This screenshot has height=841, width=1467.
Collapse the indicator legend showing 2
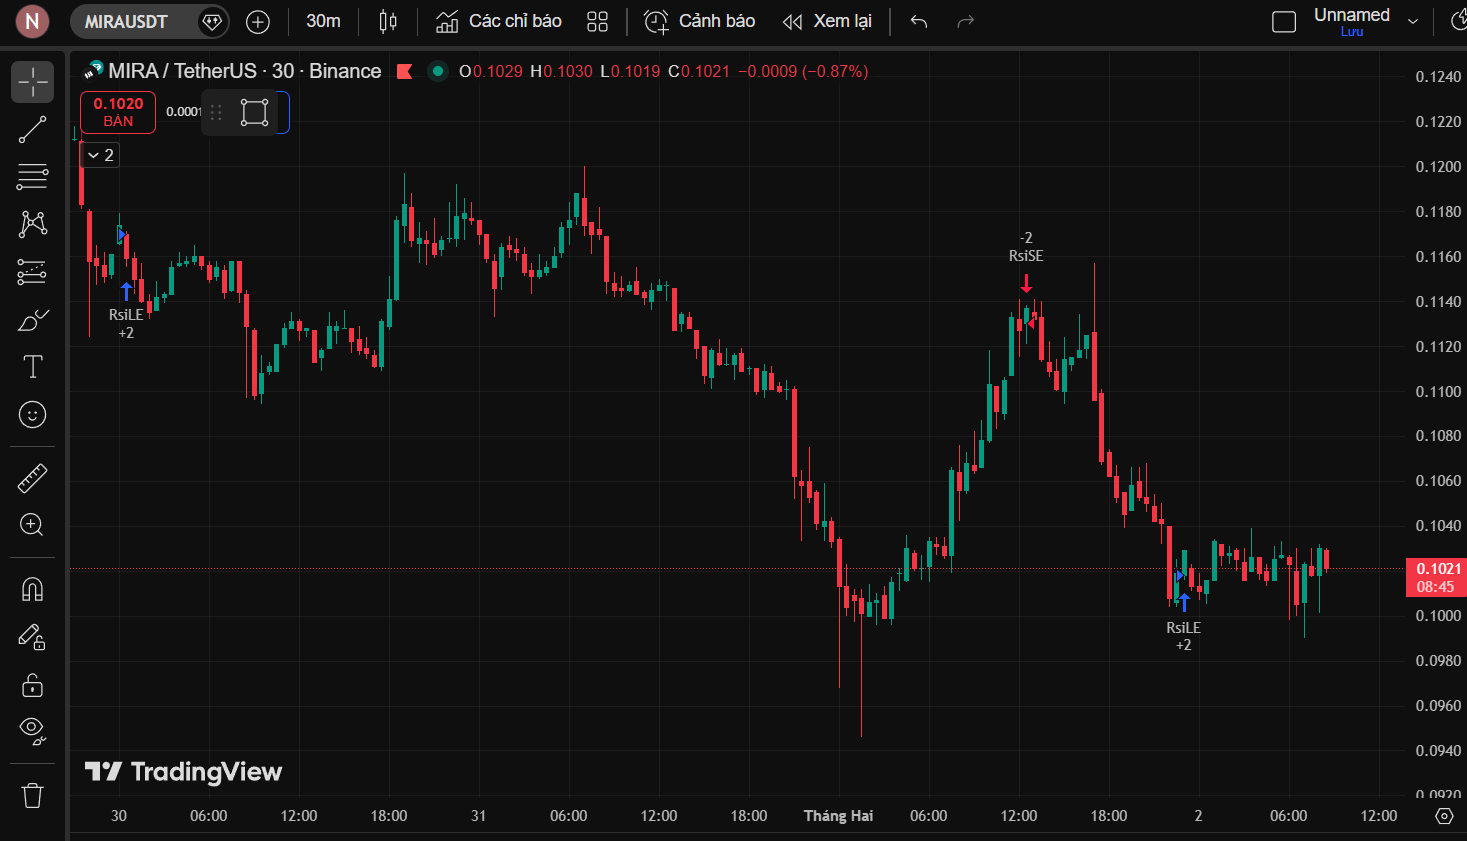pos(100,155)
